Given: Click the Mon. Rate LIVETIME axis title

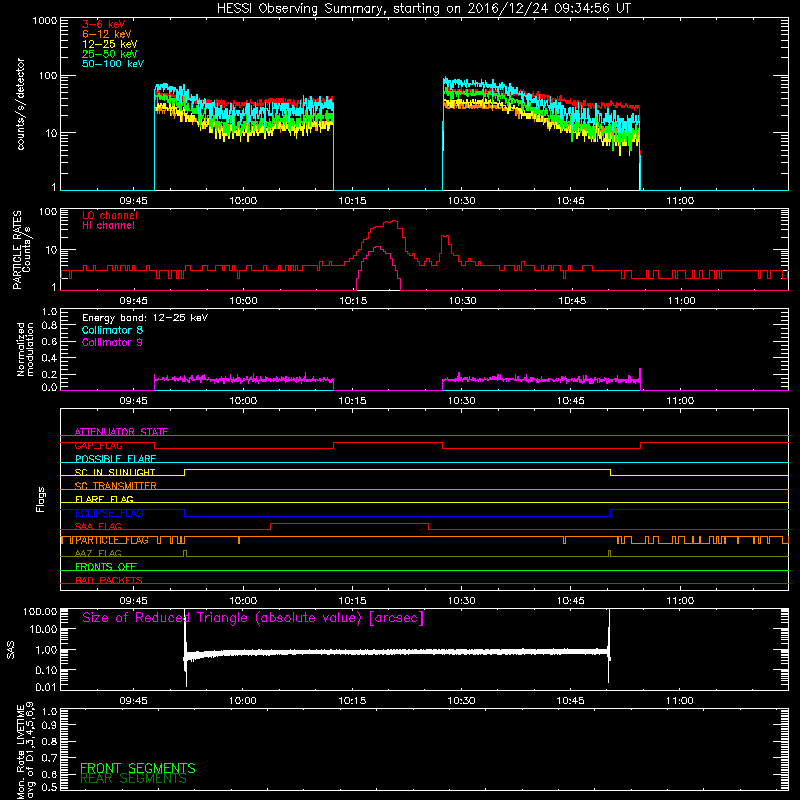Looking at the screenshot, I should coord(25,751).
